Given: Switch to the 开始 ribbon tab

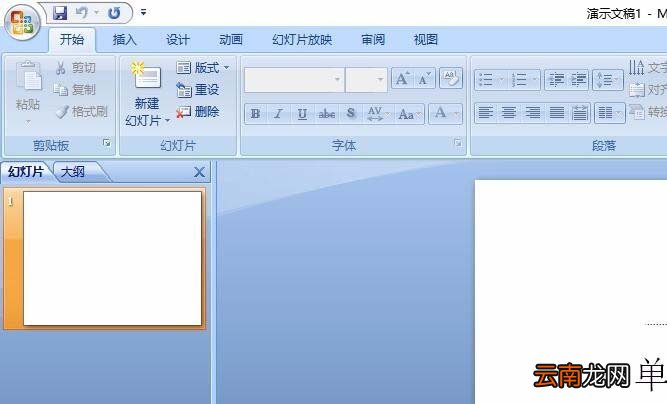Looking at the screenshot, I should [72, 40].
